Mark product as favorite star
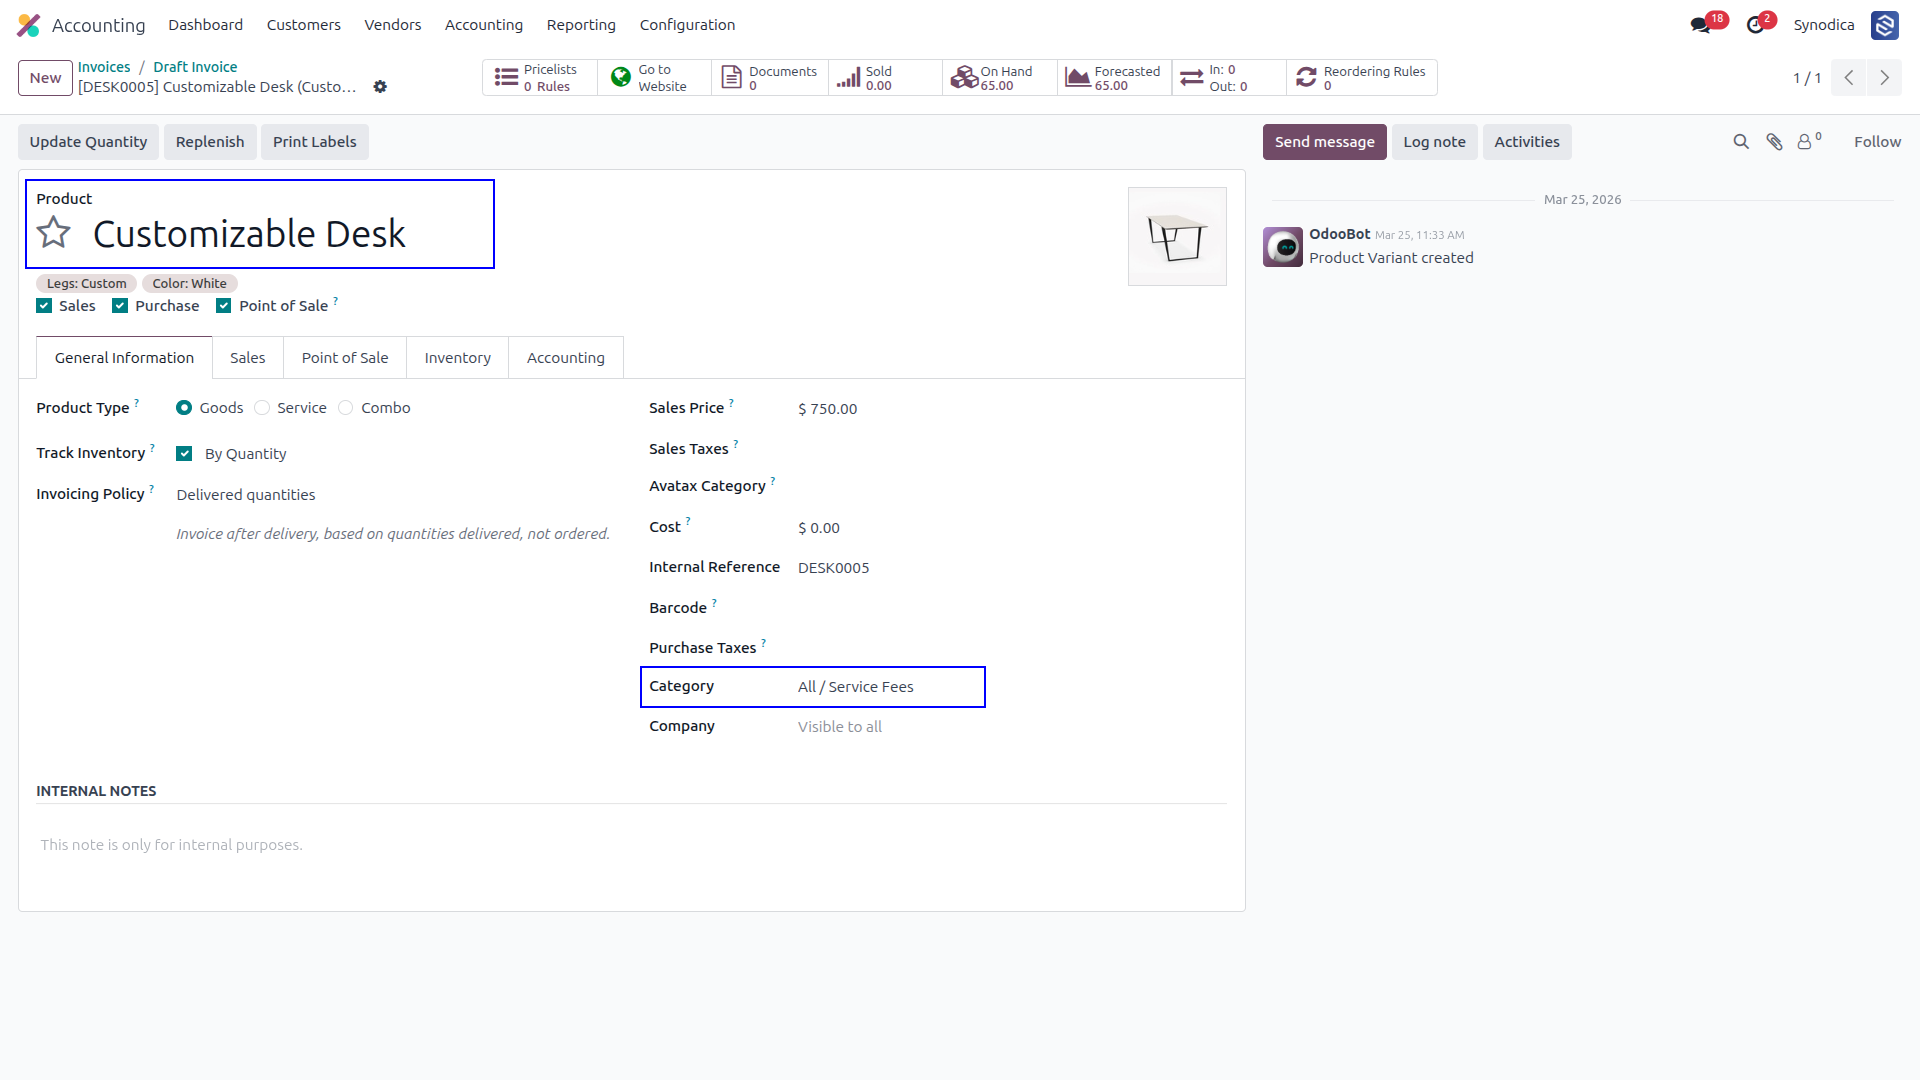Viewport: 1920px width, 1080px height. 54,233
